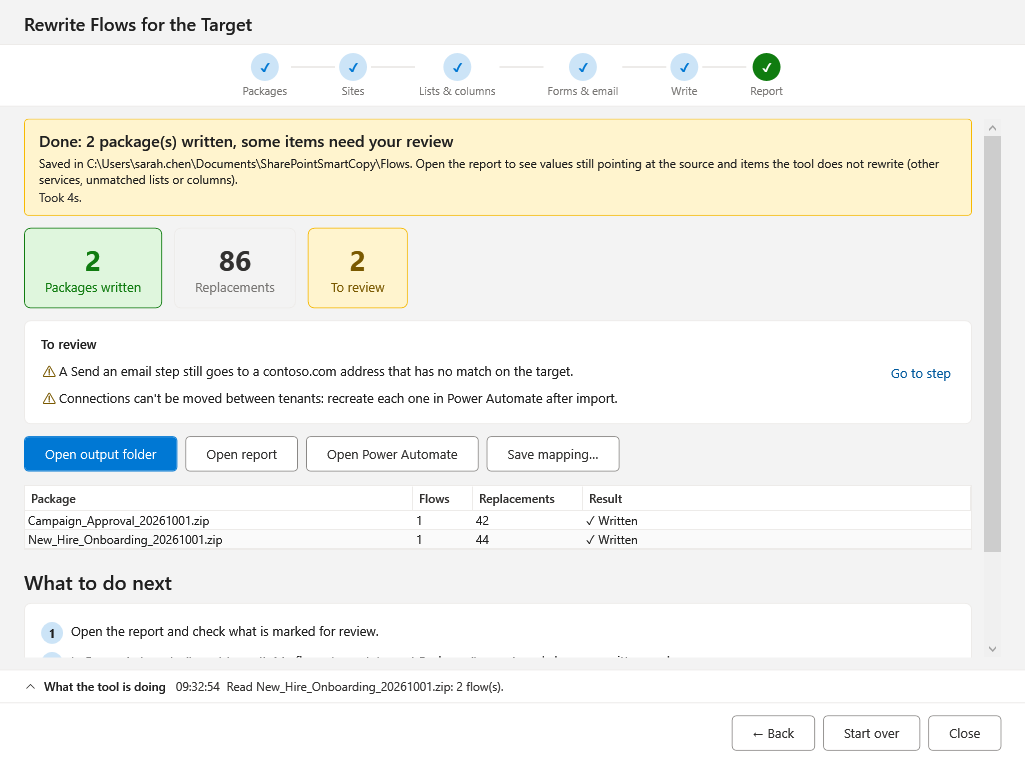Sort by the Package column header
The height and width of the screenshot is (762, 1025).
click(218, 499)
